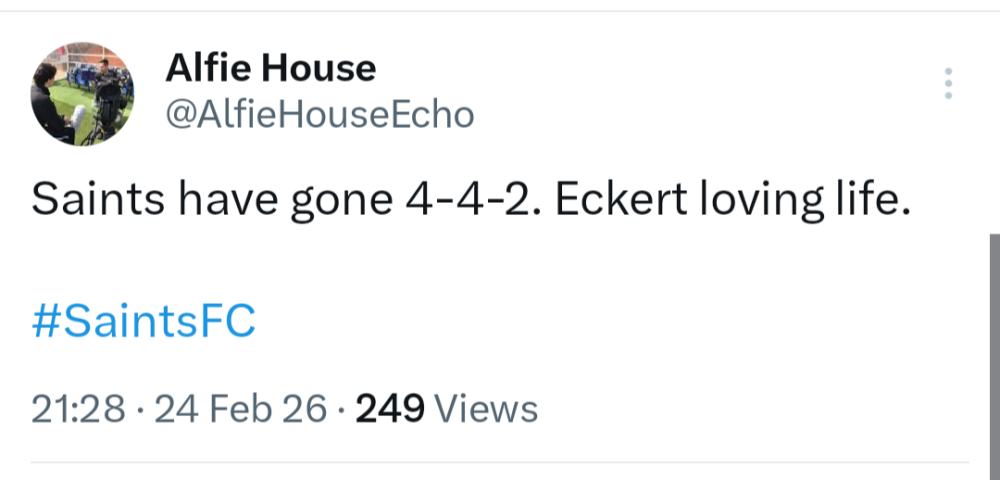Click the bold 249 number
The height and width of the screenshot is (480, 1000).
click(x=391, y=408)
